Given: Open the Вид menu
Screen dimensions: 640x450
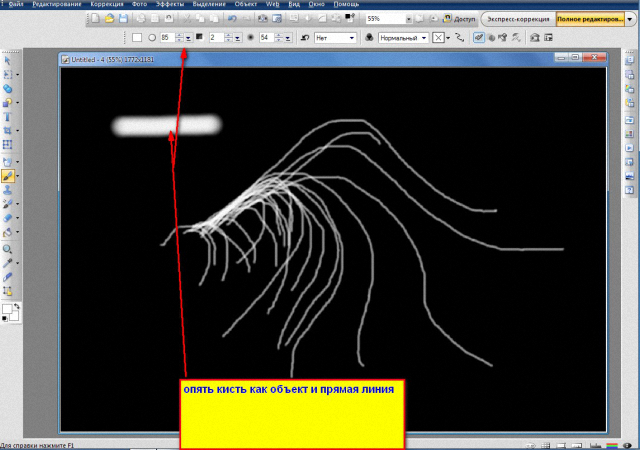Looking at the screenshot, I should [x=294, y=4].
